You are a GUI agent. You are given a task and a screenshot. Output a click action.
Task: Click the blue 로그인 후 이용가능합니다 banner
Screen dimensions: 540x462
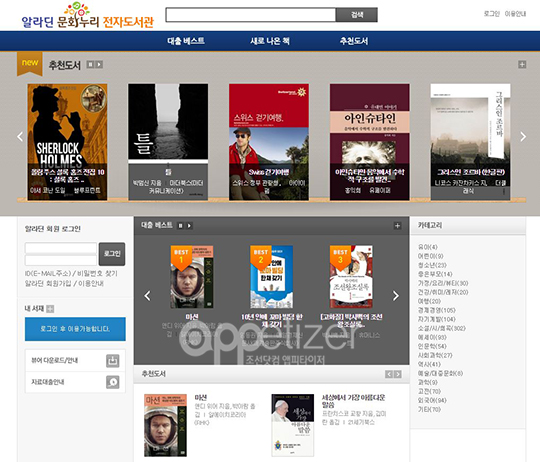75,329
